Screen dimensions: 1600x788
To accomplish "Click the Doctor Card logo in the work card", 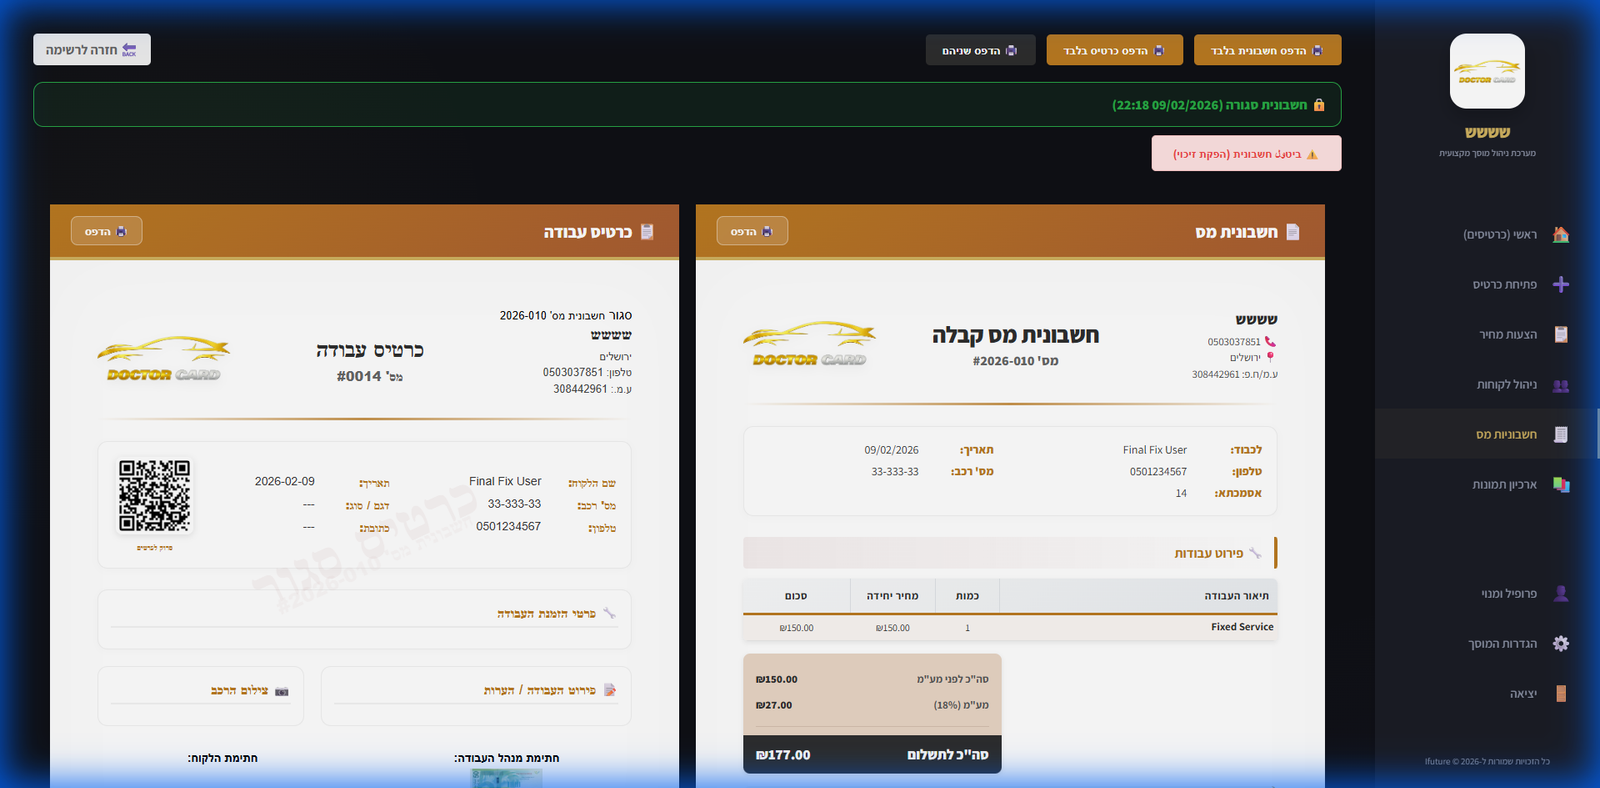I will click(x=164, y=359).
